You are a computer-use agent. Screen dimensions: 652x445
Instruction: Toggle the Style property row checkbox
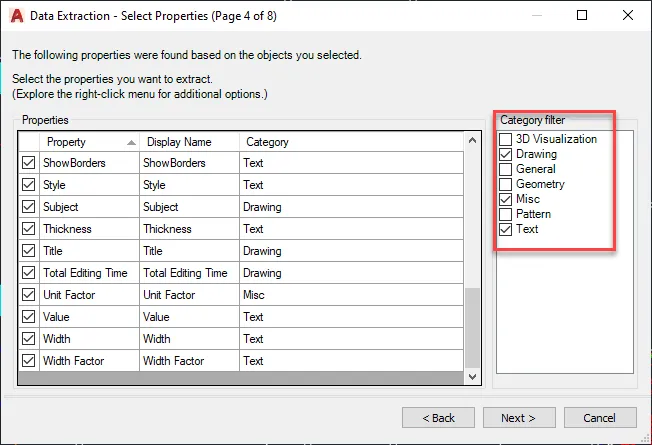28,185
